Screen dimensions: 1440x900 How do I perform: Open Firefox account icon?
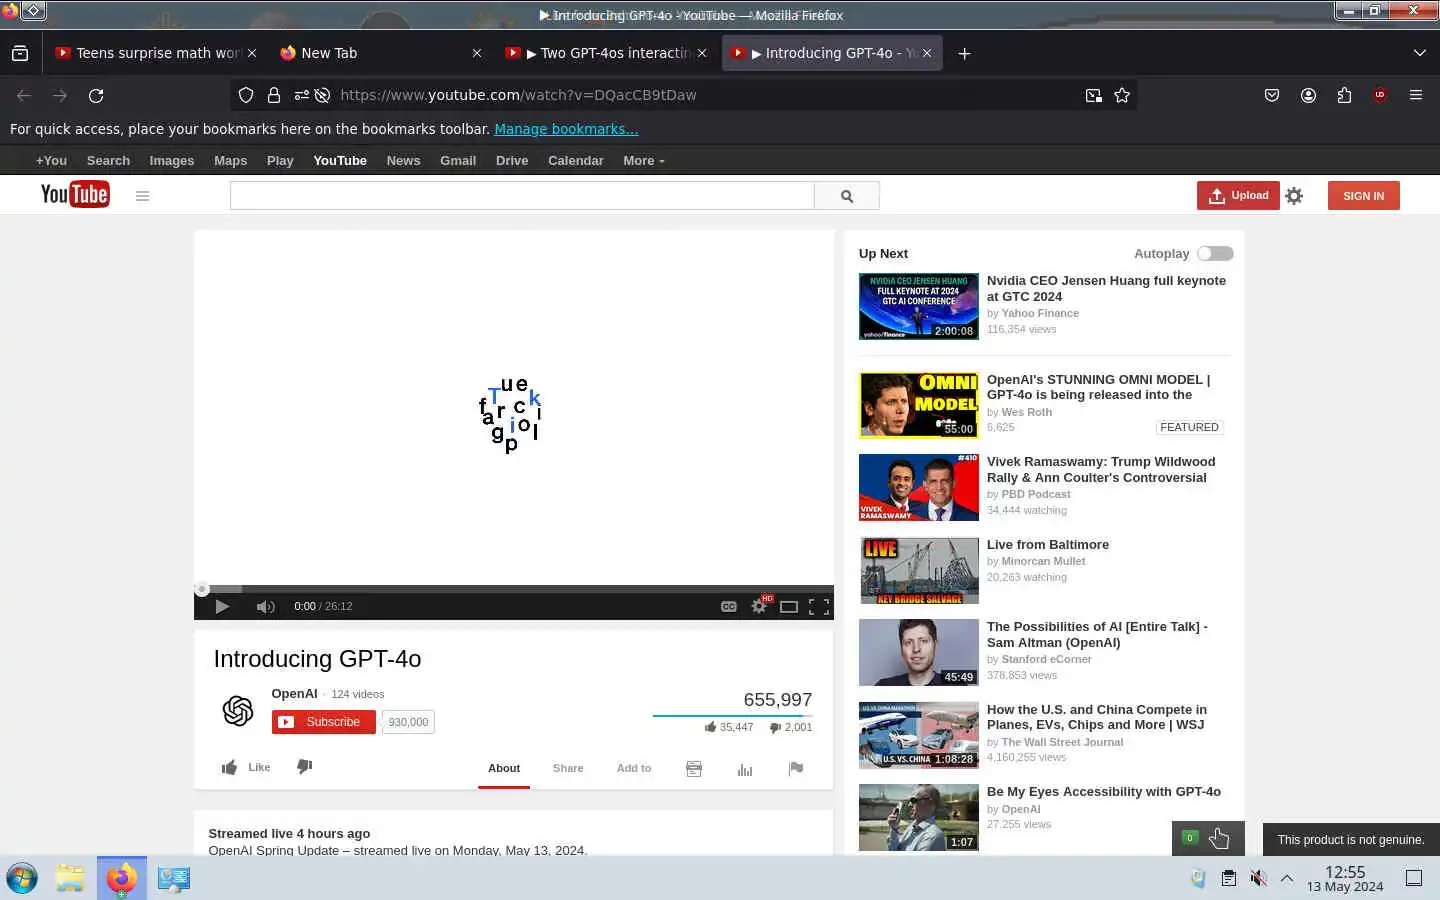[x=1308, y=95]
